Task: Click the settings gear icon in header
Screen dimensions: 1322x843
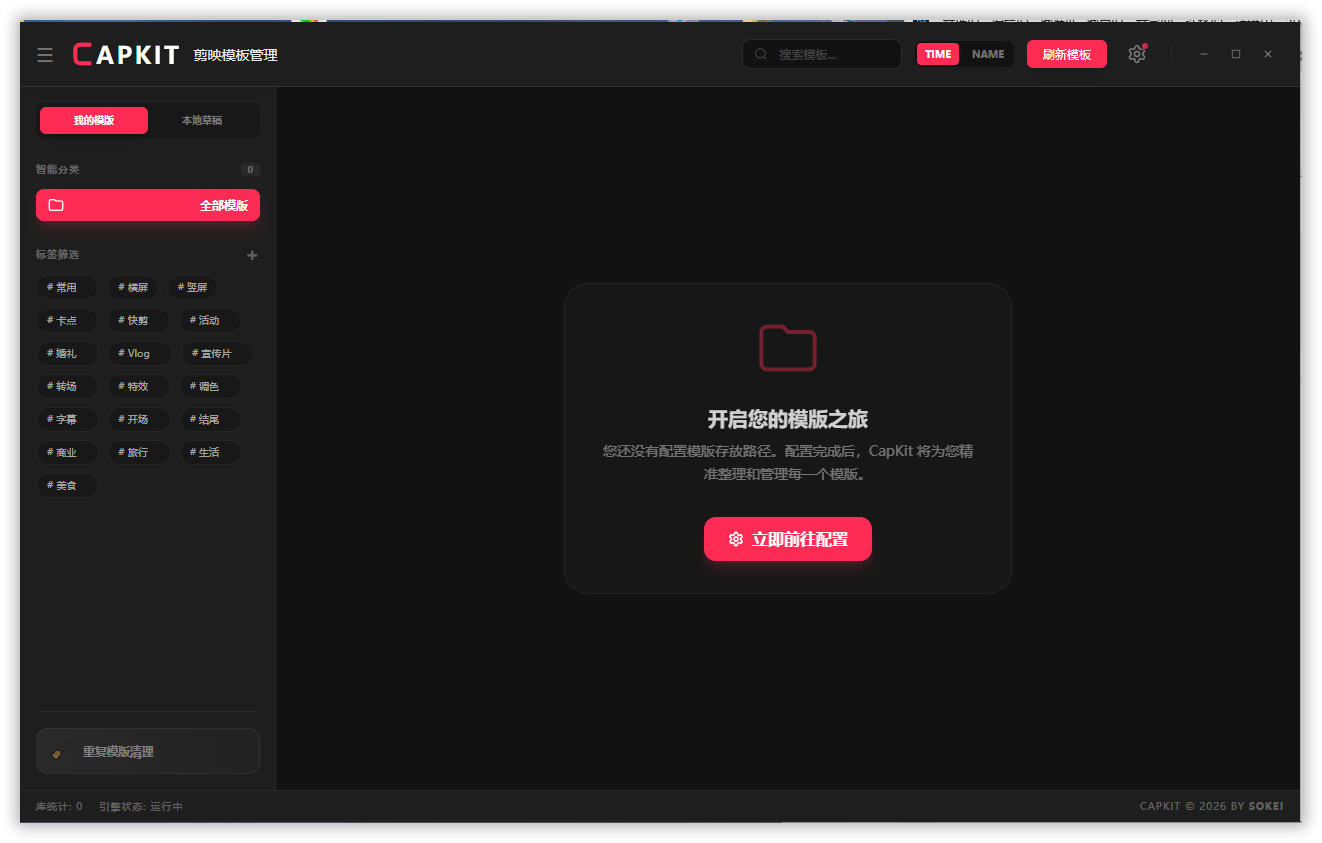Action: pyautogui.click(x=1136, y=54)
